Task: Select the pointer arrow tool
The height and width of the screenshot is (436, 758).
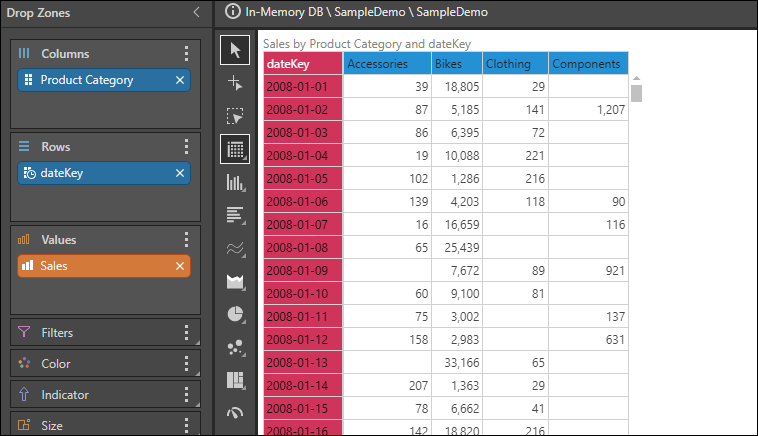Action: [x=236, y=50]
